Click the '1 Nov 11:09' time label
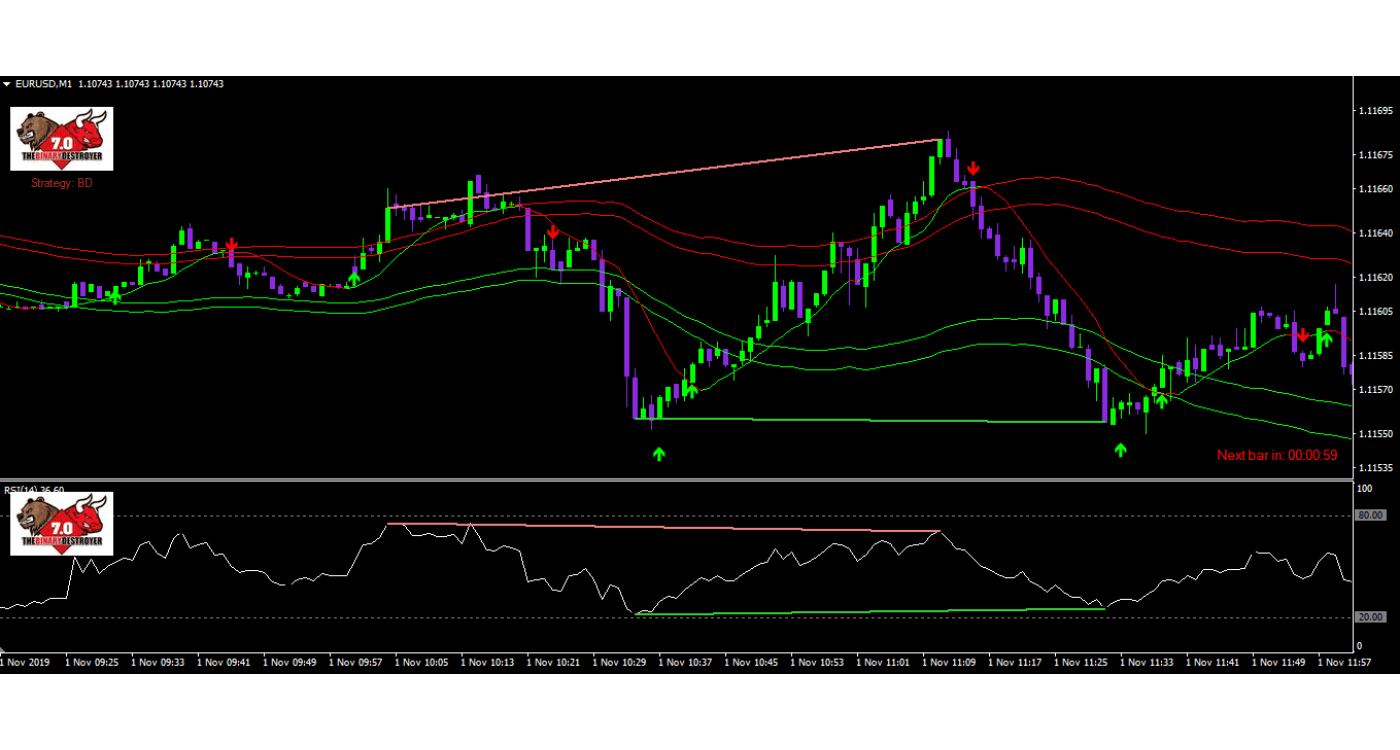1400x750 pixels. click(951, 662)
